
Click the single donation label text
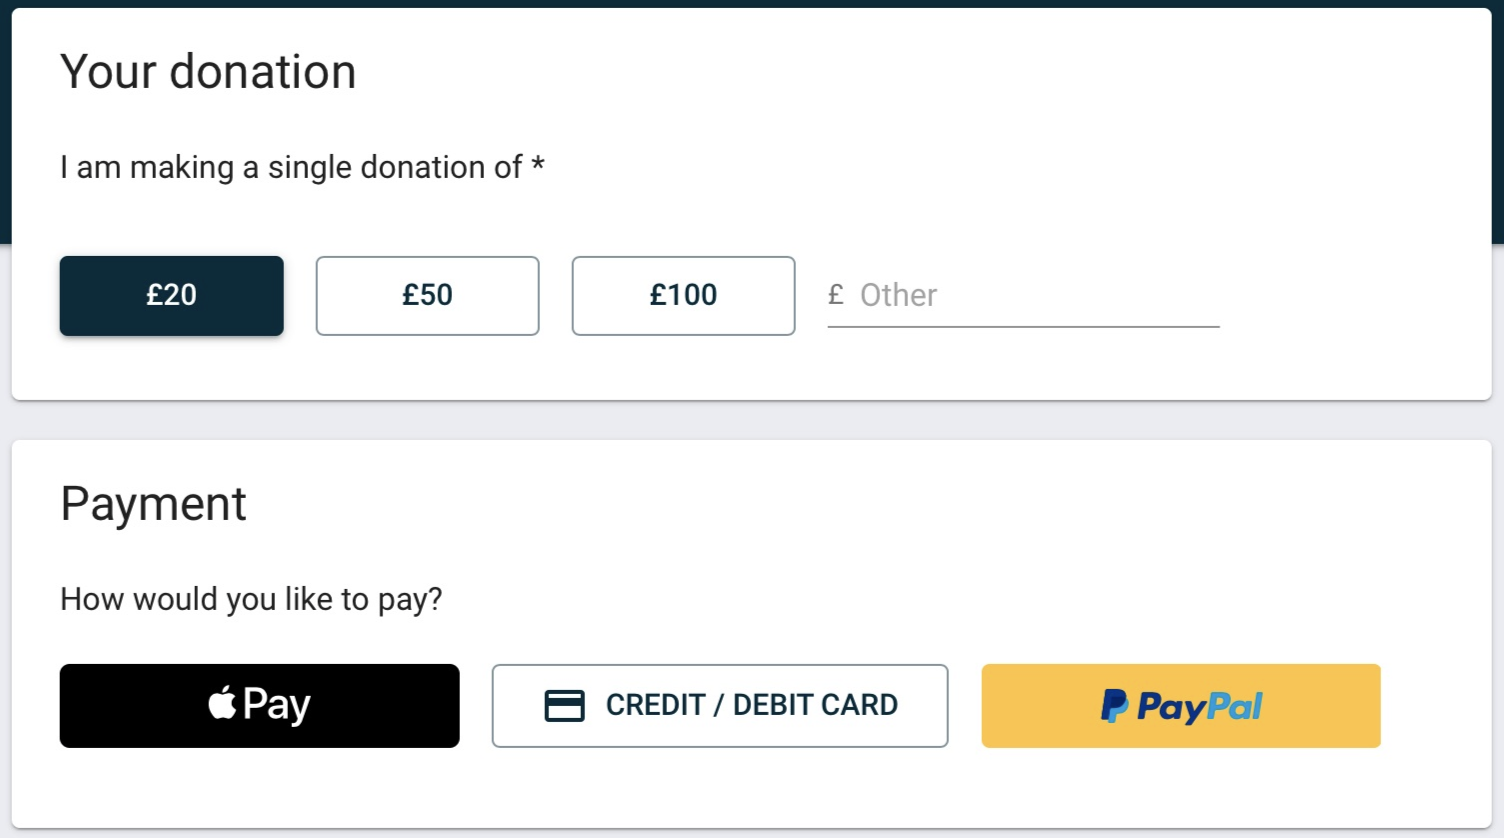coord(291,167)
